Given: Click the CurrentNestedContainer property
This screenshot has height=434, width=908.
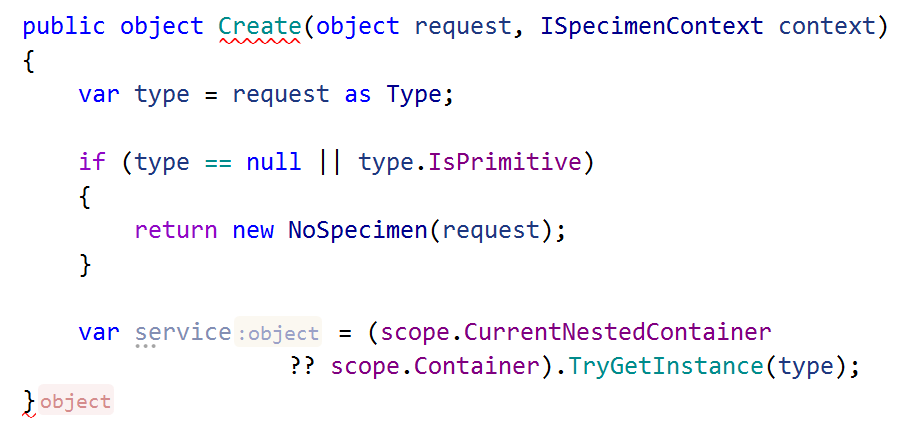Looking at the screenshot, I should pos(617,332).
